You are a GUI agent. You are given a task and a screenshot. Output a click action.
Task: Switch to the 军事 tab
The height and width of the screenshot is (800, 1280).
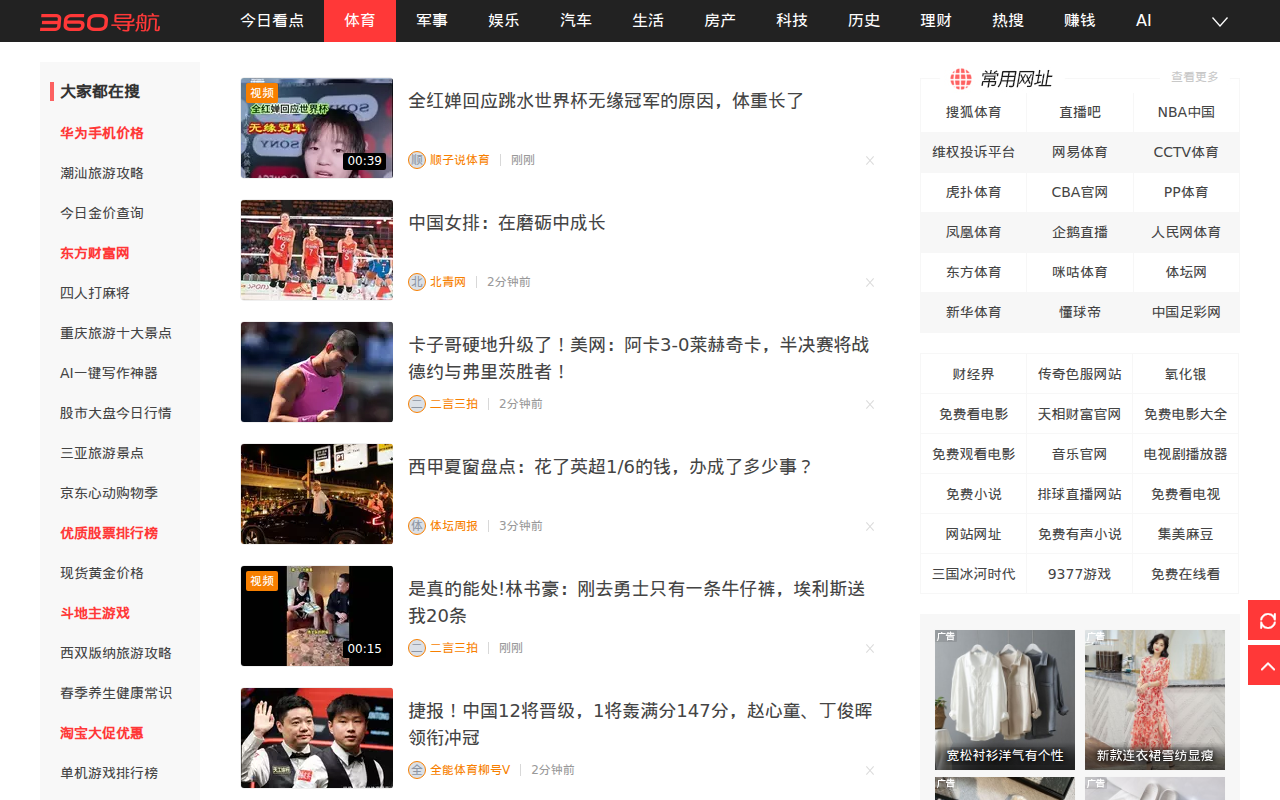[x=432, y=21]
